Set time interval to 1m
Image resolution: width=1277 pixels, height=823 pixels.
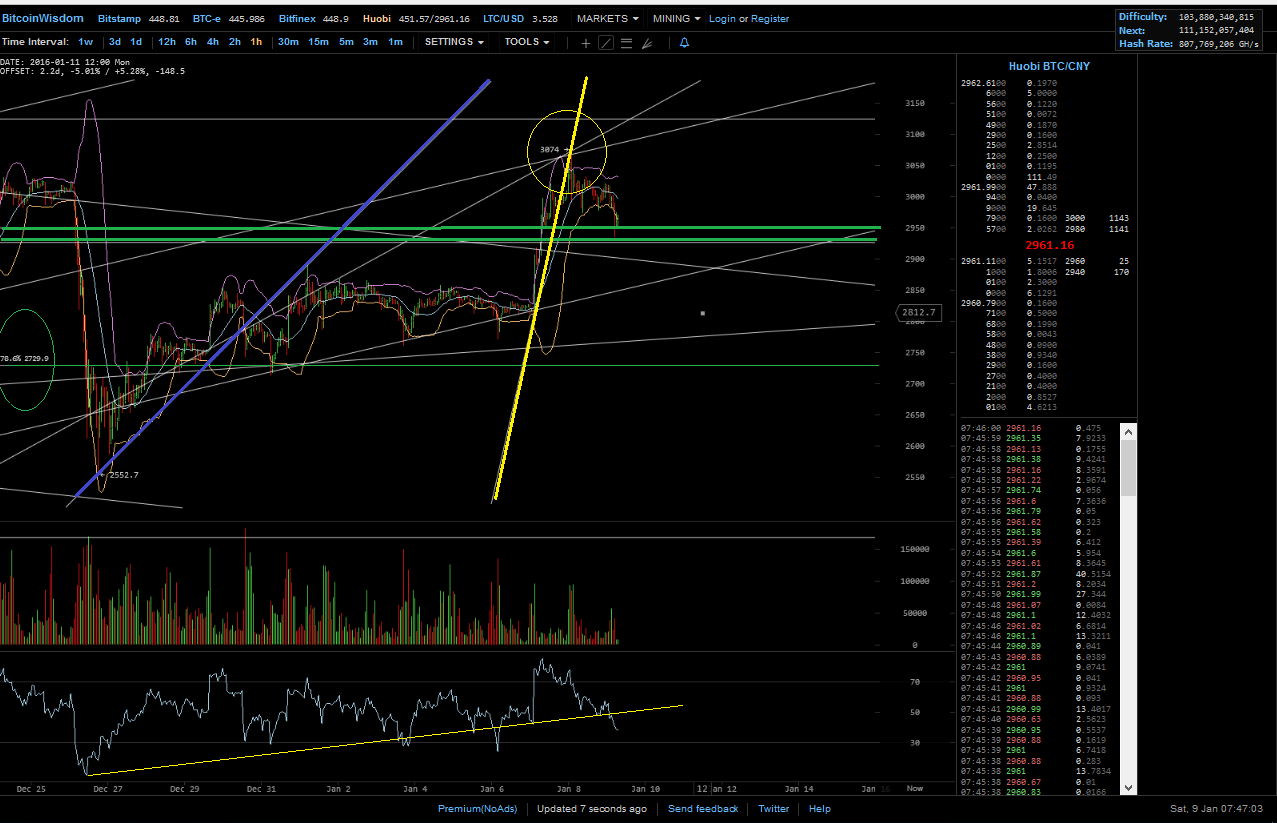point(396,42)
